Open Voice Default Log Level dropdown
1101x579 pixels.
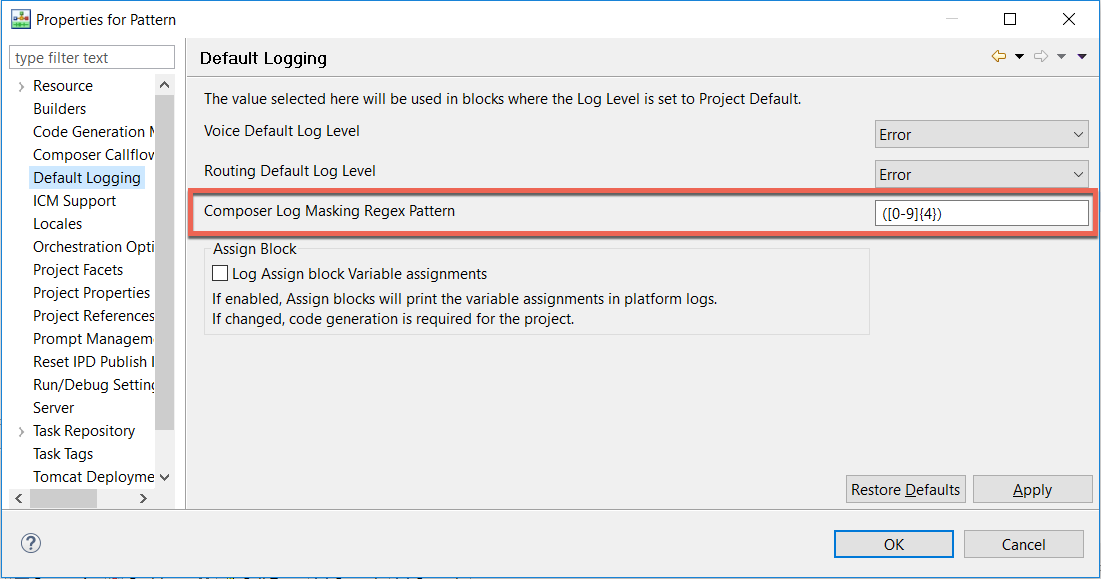(981, 134)
